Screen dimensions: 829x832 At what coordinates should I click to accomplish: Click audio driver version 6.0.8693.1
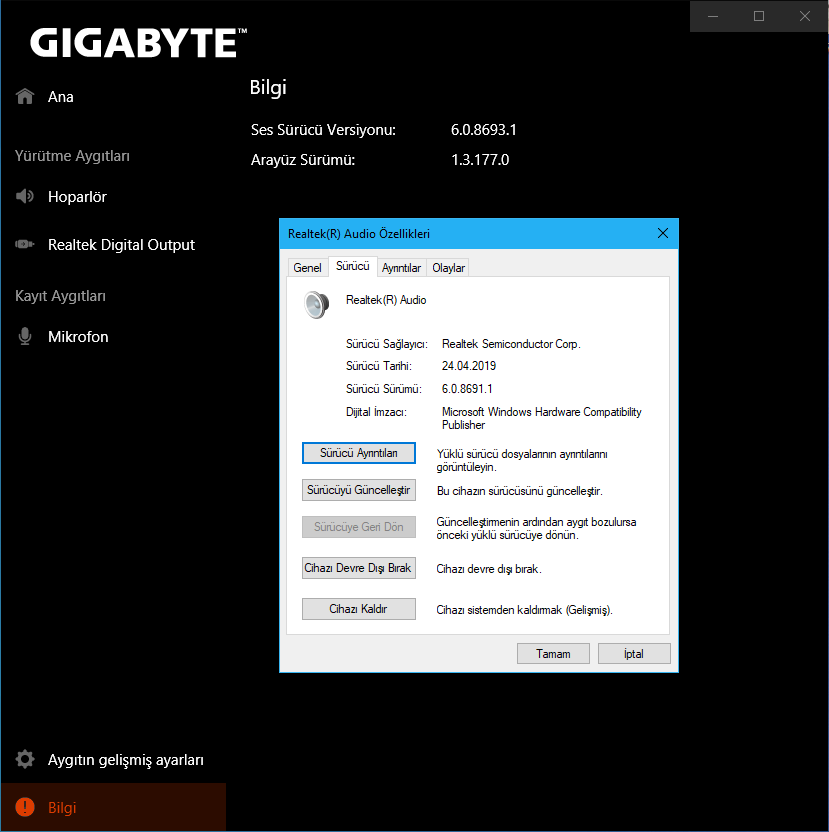pos(483,130)
